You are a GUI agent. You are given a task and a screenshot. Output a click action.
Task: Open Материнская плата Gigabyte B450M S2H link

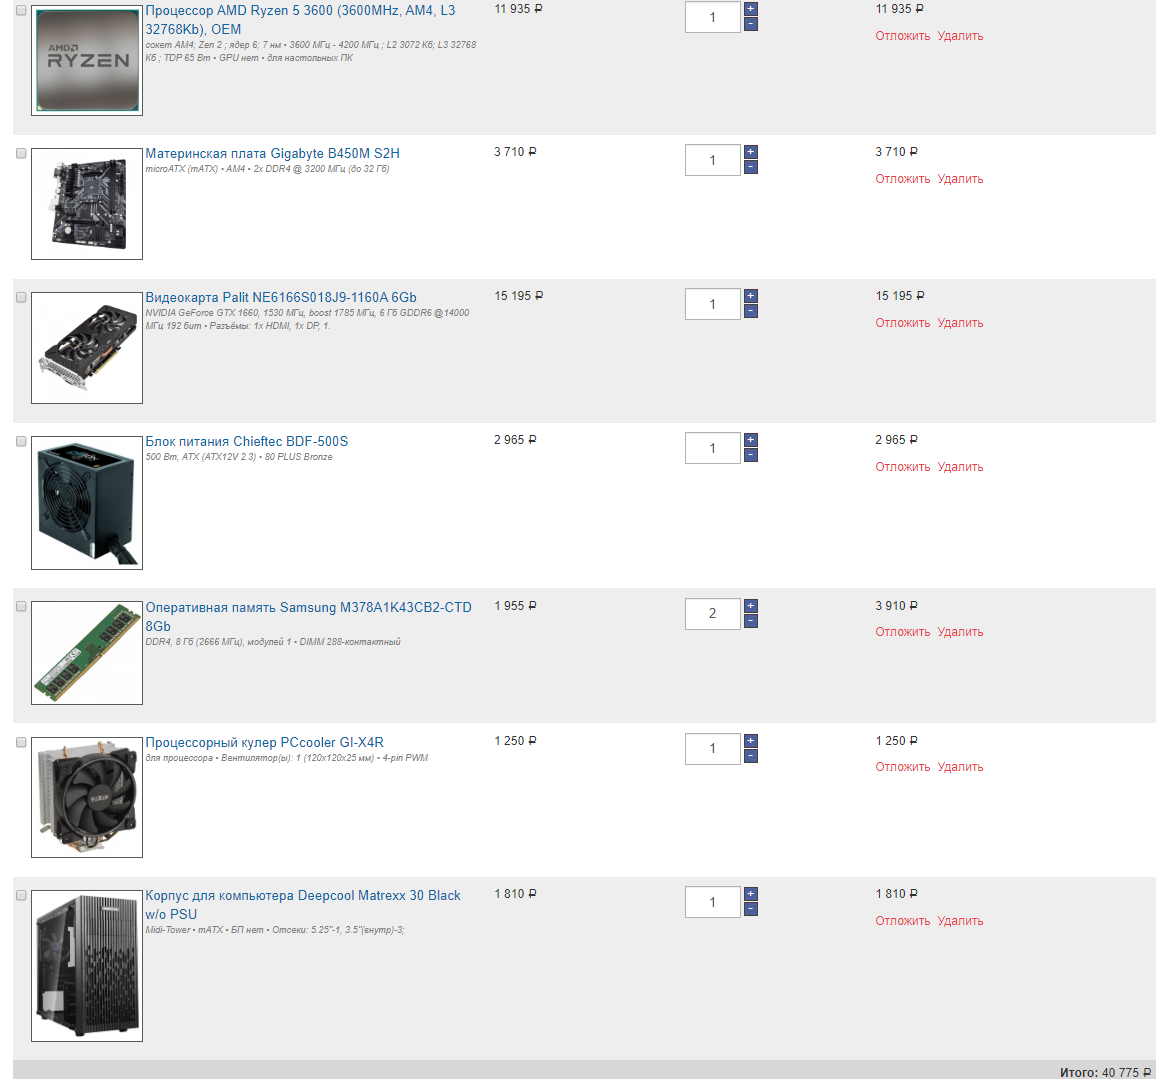tap(272, 153)
